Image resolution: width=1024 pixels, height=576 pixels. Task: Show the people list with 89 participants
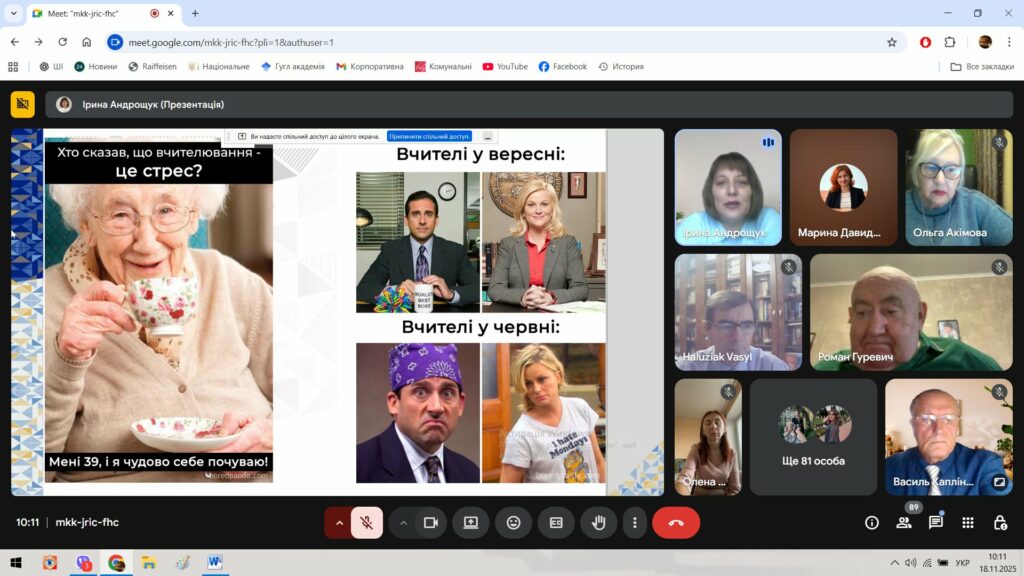[904, 522]
